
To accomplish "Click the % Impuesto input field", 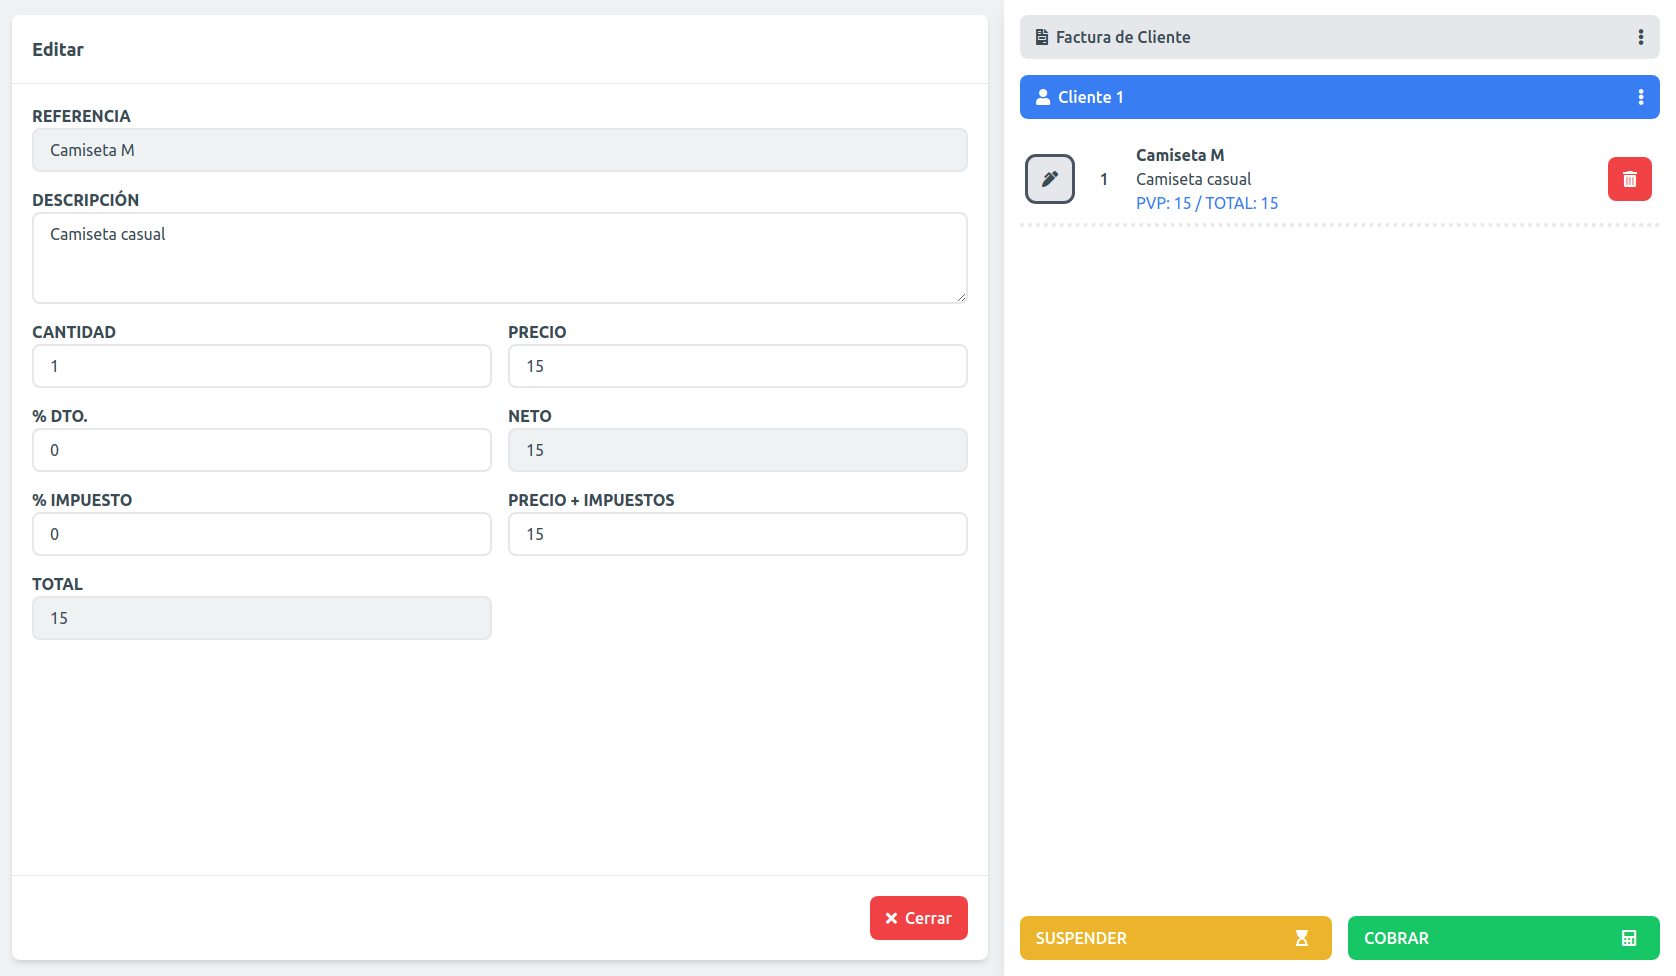I will pyautogui.click(x=262, y=534).
